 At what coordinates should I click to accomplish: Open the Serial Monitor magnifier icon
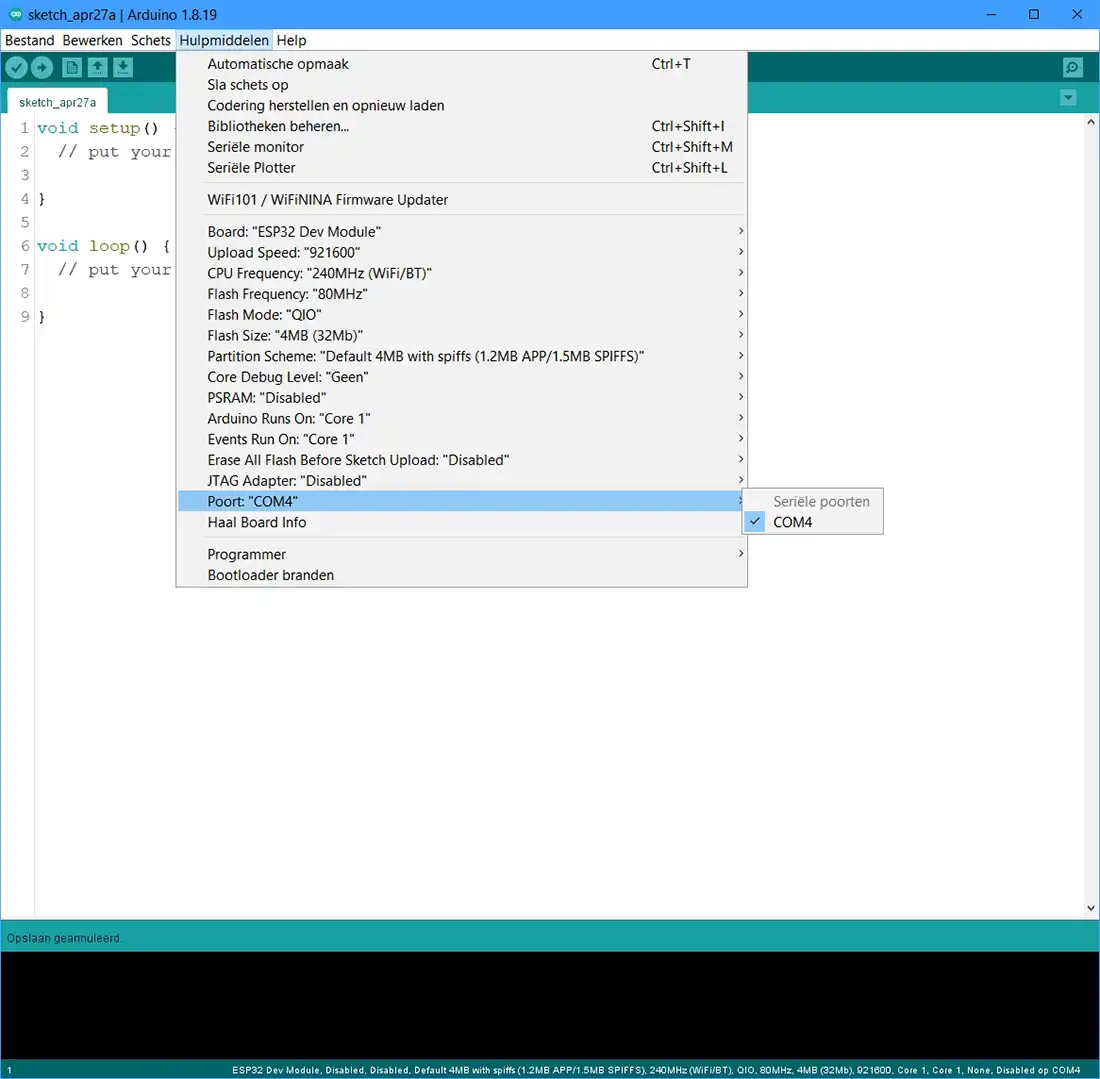tap(1072, 67)
